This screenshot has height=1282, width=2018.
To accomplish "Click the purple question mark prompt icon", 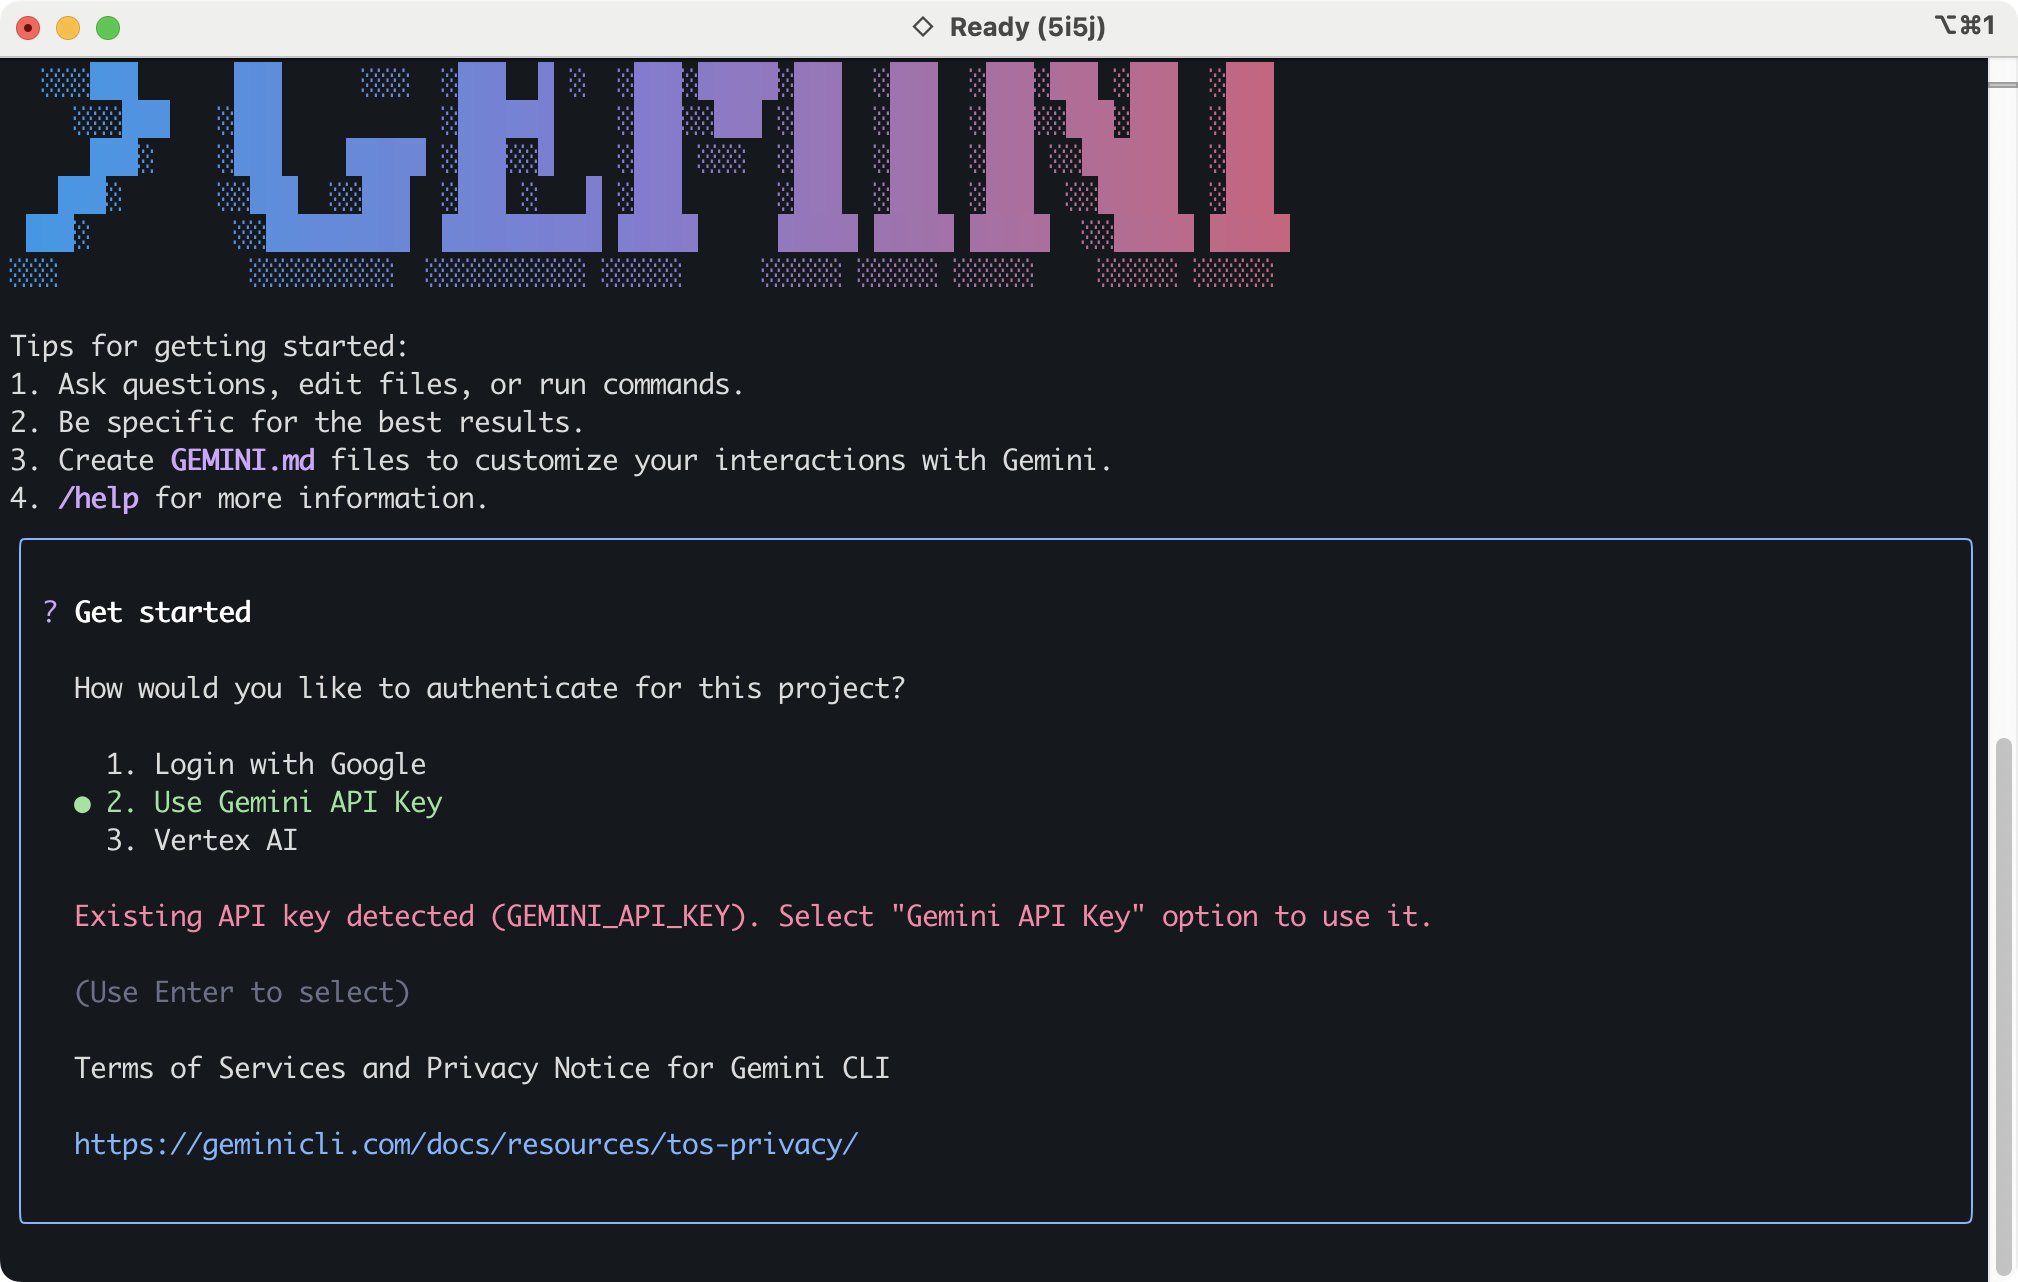I will pyautogui.click(x=50, y=612).
